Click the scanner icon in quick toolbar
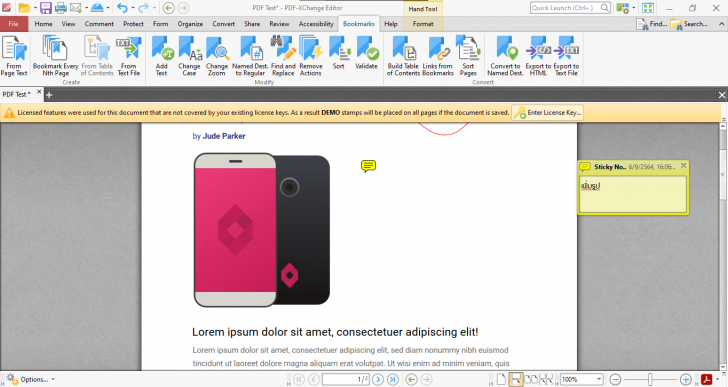 pyautogui.click(x=97, y=7)
